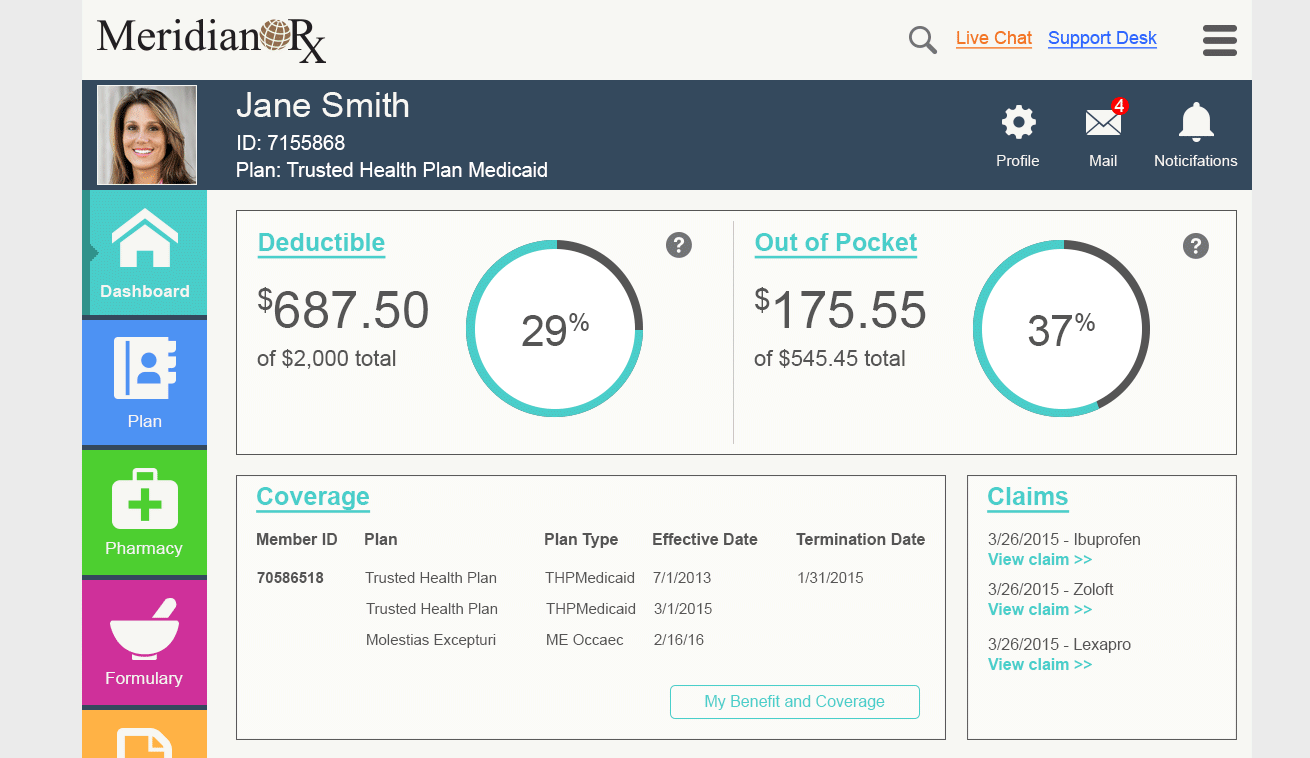The width and height of the screenshot is (1310, 758).
Task: Open the orange document sidebar tile
Action: pos(145,734)
